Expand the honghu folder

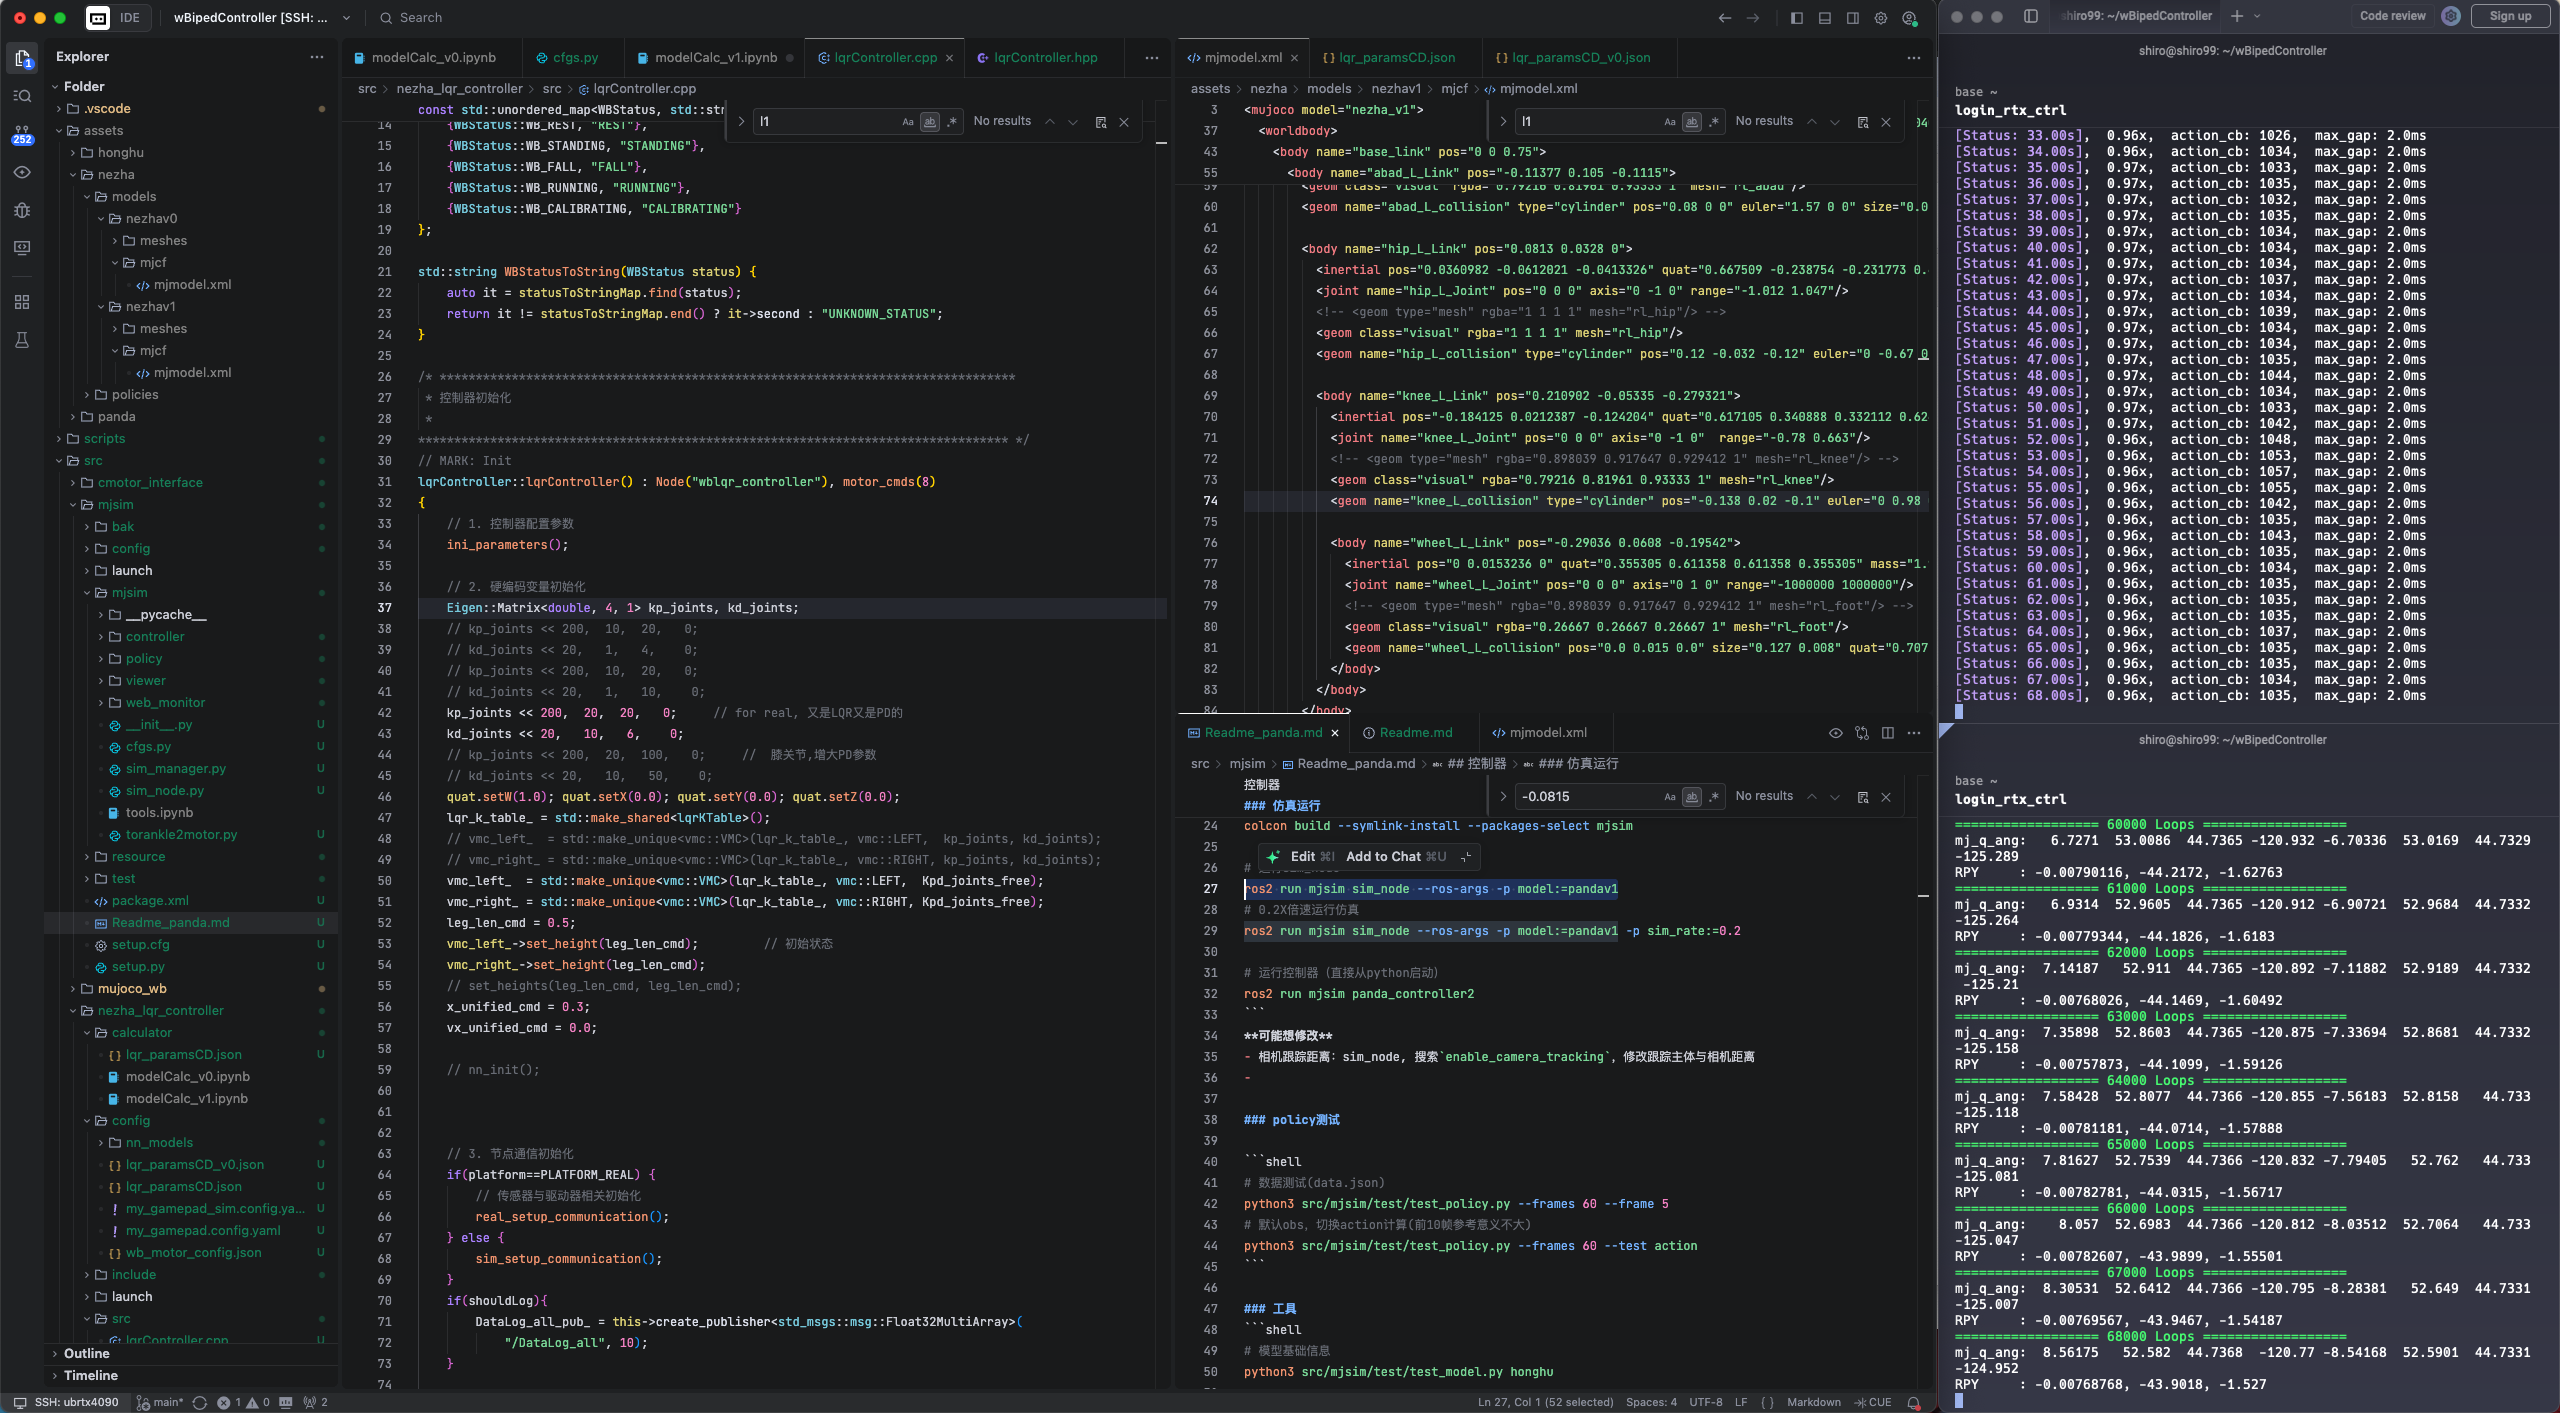coord(120,153)
